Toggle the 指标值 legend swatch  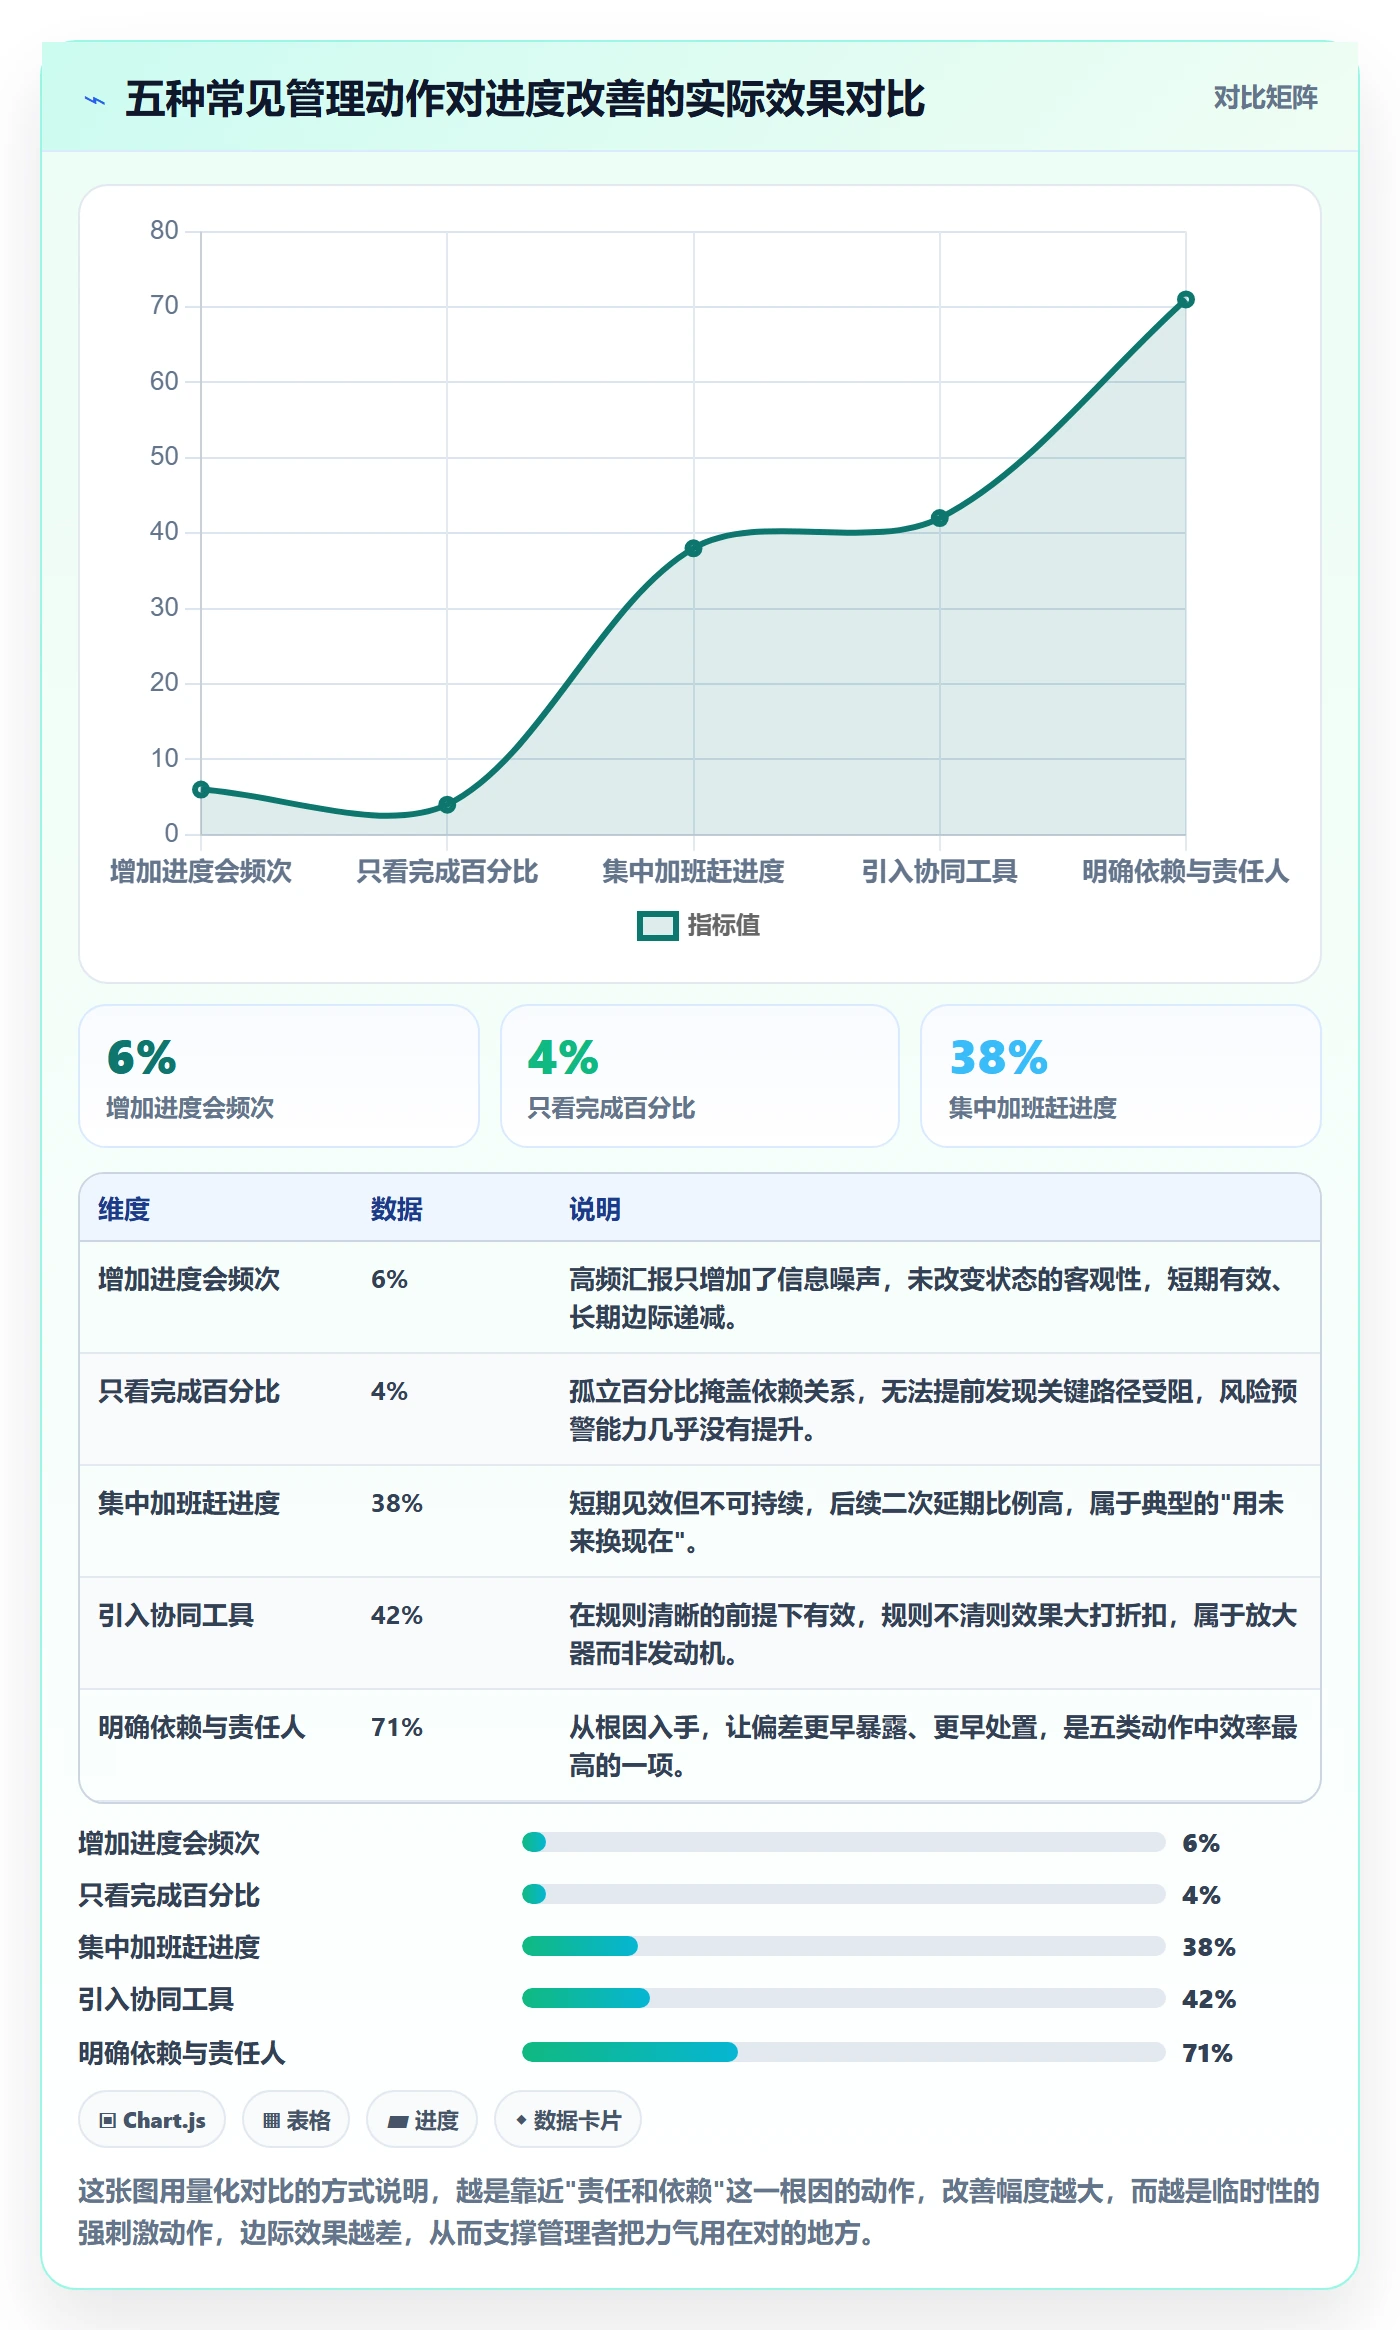(658, 926)
